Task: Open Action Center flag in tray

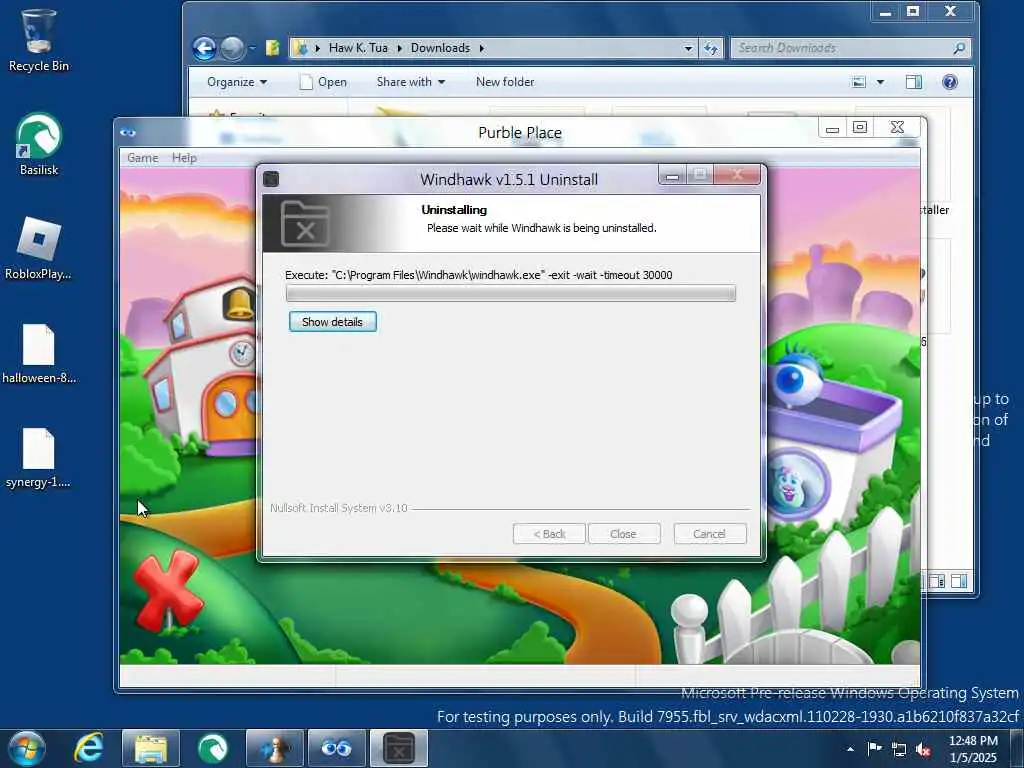Action: [x=874, y=748]
